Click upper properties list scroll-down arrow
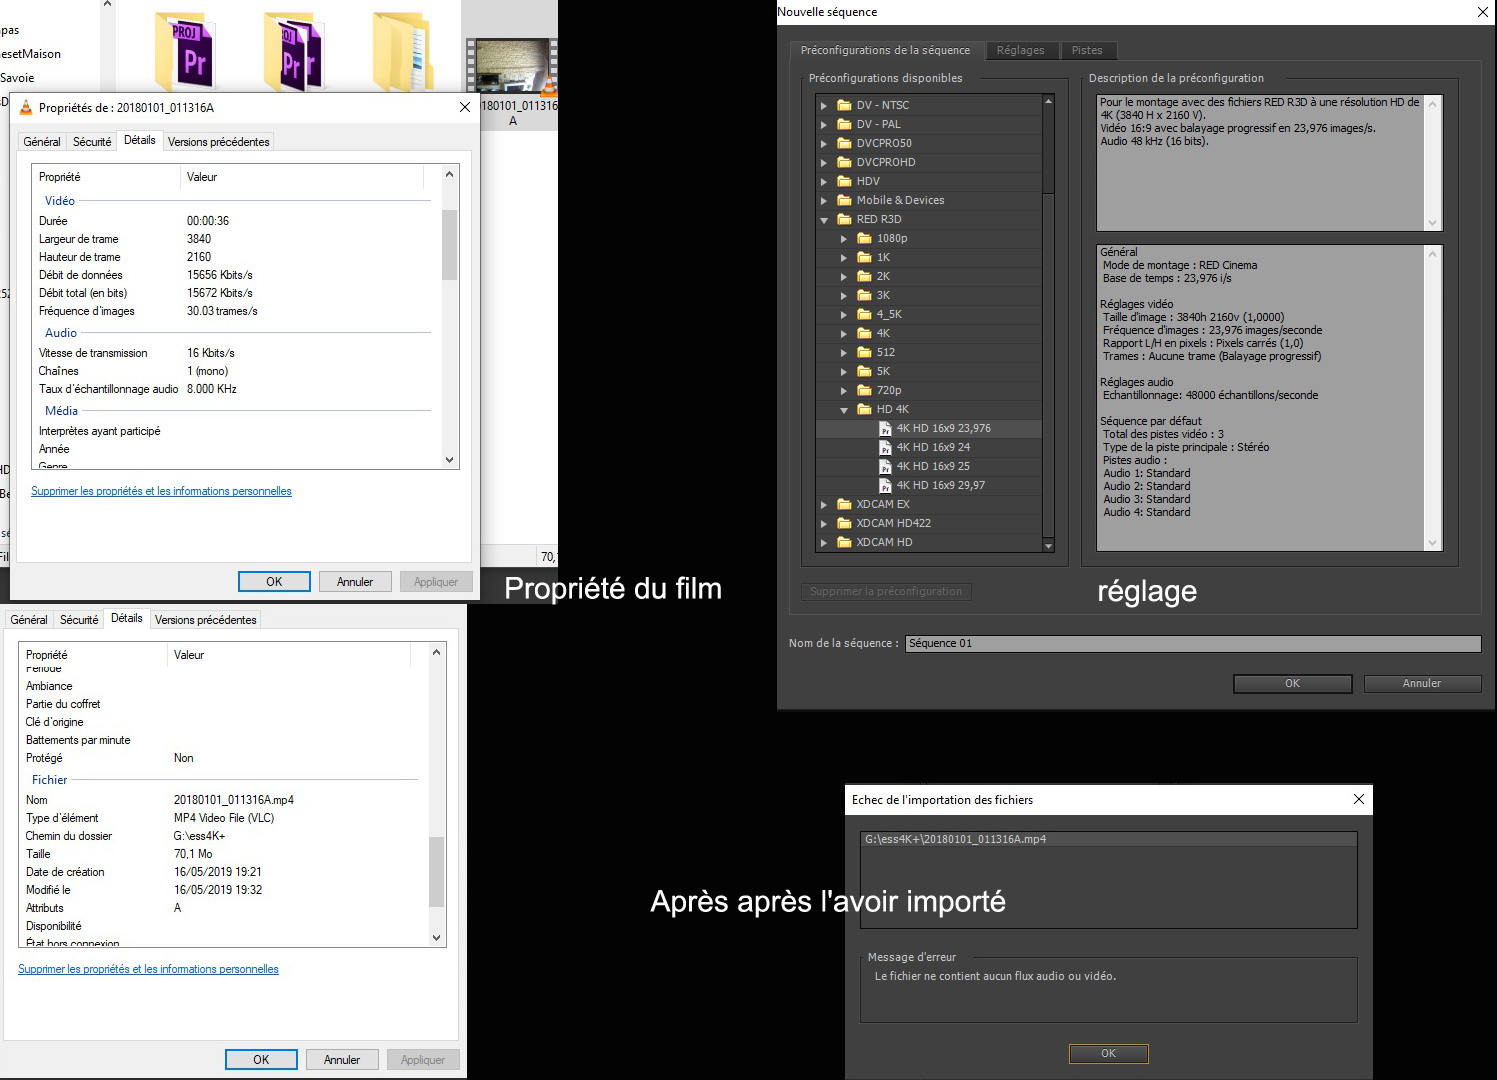The height and width of the screenshot is (1080, 1497). pyautogui.click(x=449, y=460)
